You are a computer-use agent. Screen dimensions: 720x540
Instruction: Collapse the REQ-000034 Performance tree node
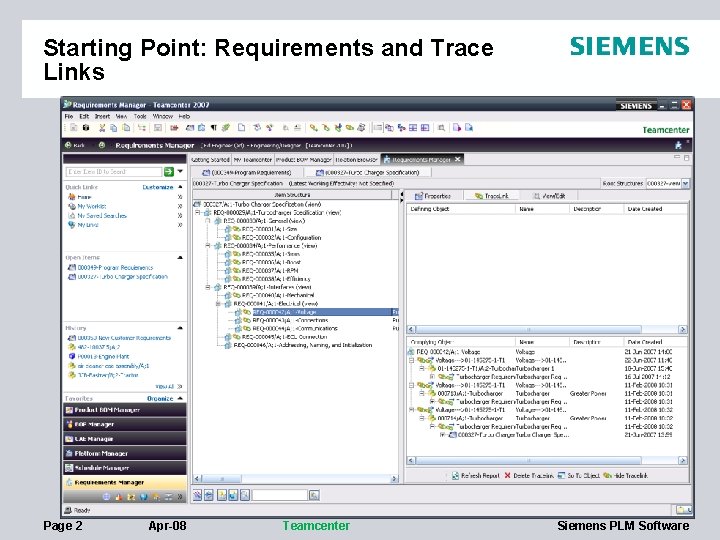click(208, 246)
